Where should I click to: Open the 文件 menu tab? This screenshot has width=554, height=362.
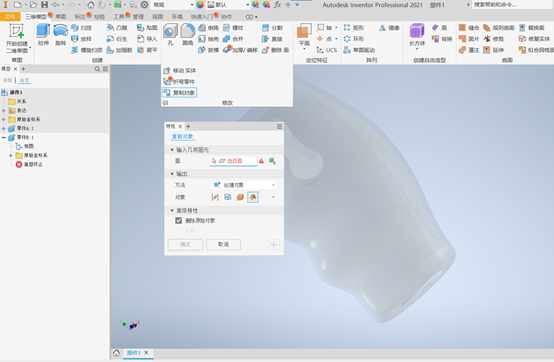10,17
